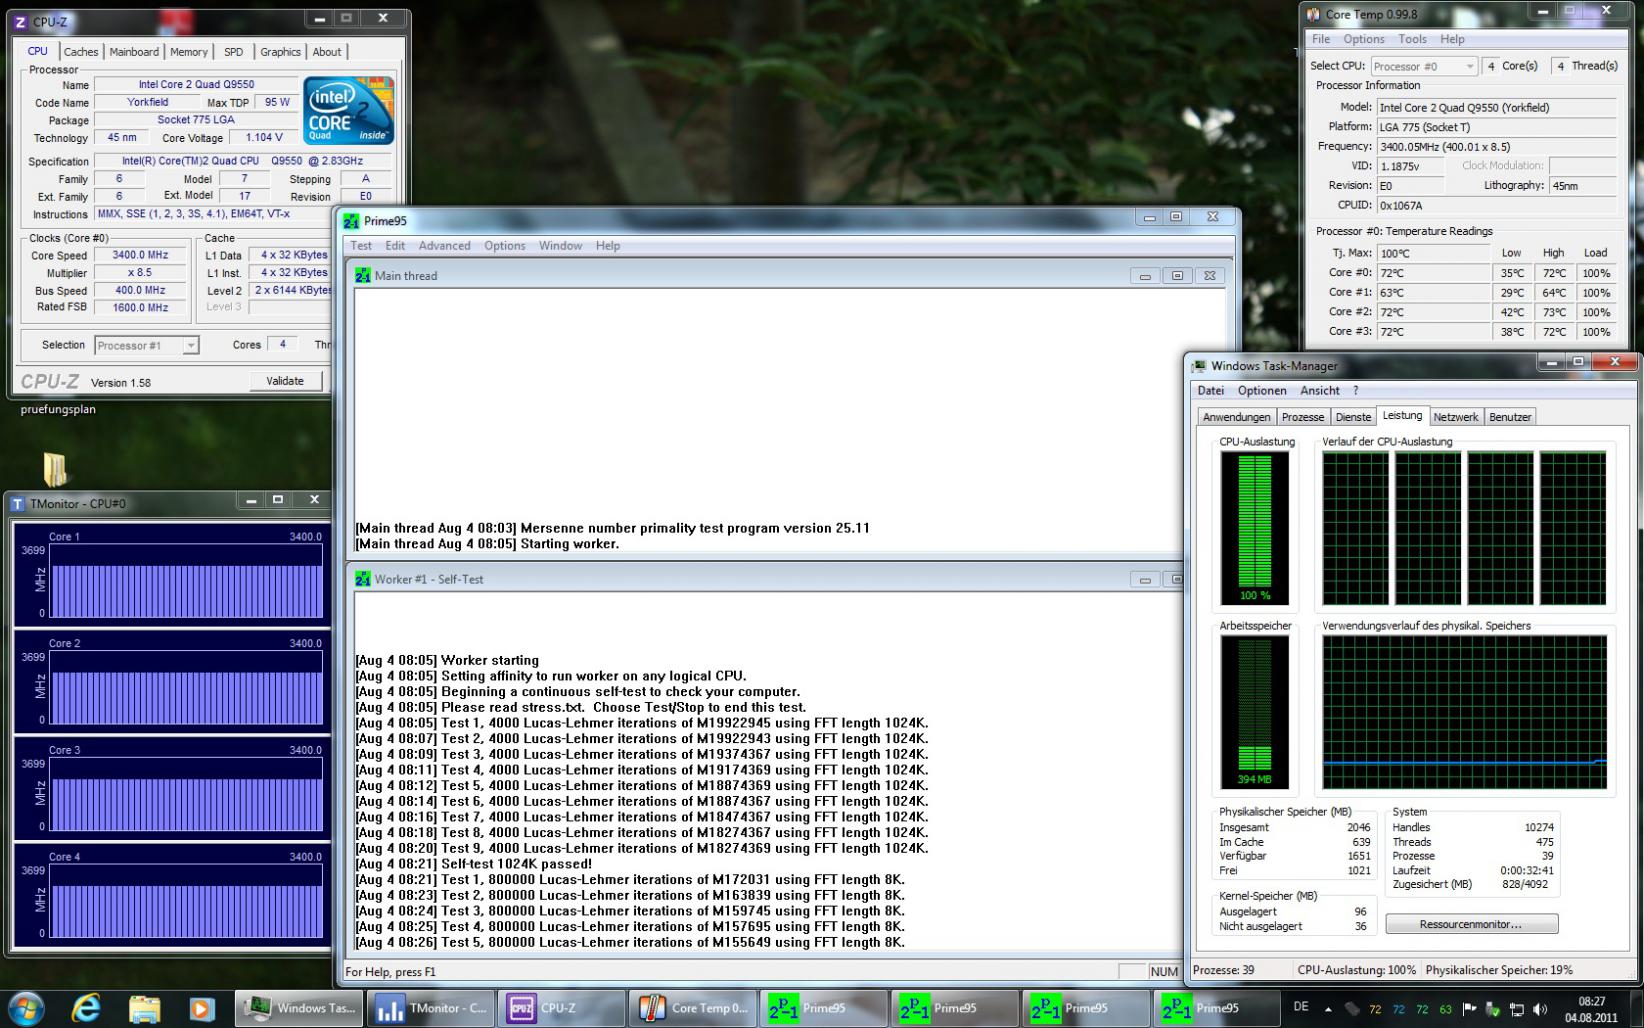Open the Advanced menu in Prime95
Screen dimensions: 1644x1028
coord(444,246)
